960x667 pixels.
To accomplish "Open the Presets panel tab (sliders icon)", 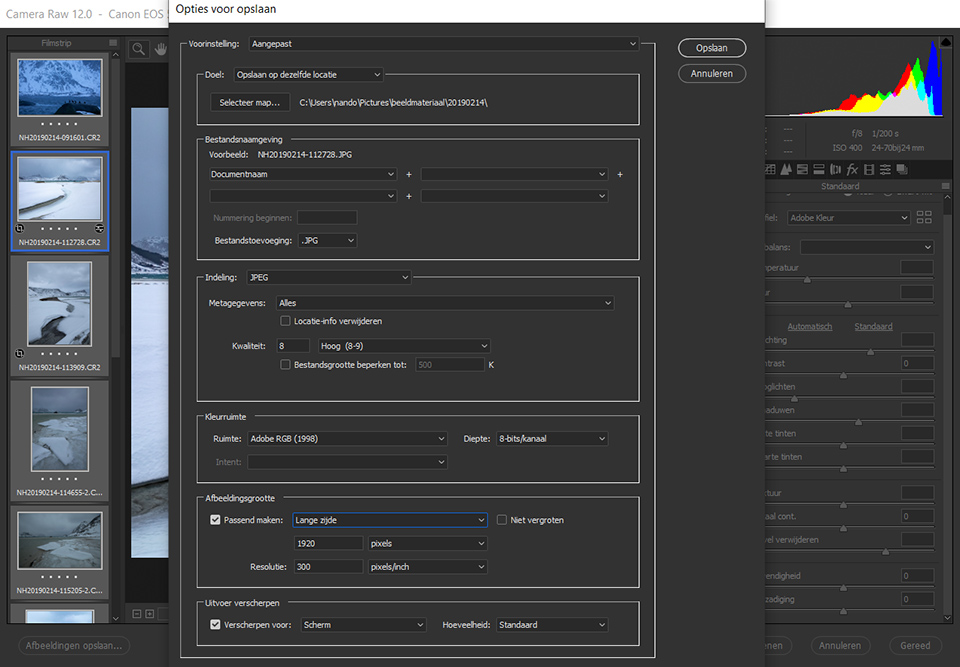I will (885, 170).
